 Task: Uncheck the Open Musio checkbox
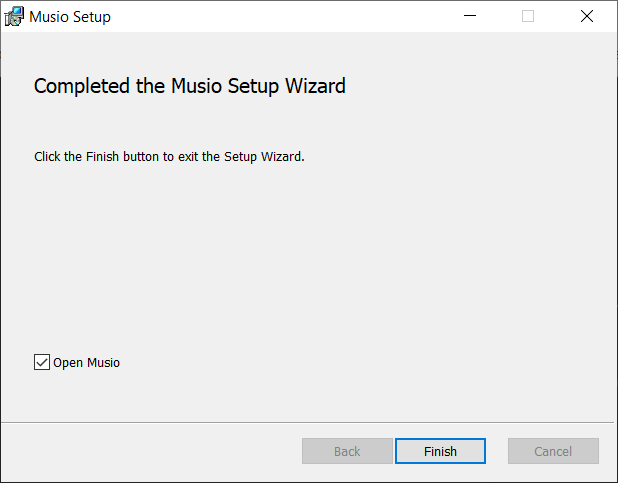[41, 362]
